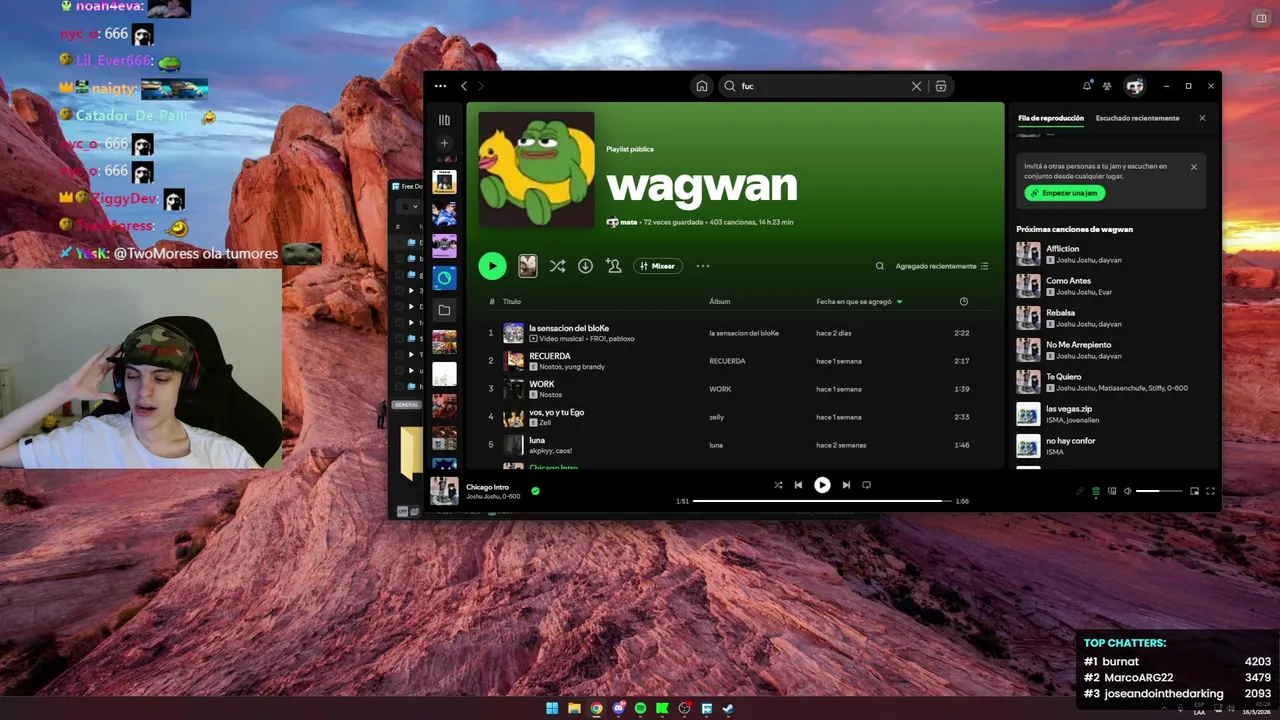
Task: Sort by the Álbum column header
Action: point(720,301)
